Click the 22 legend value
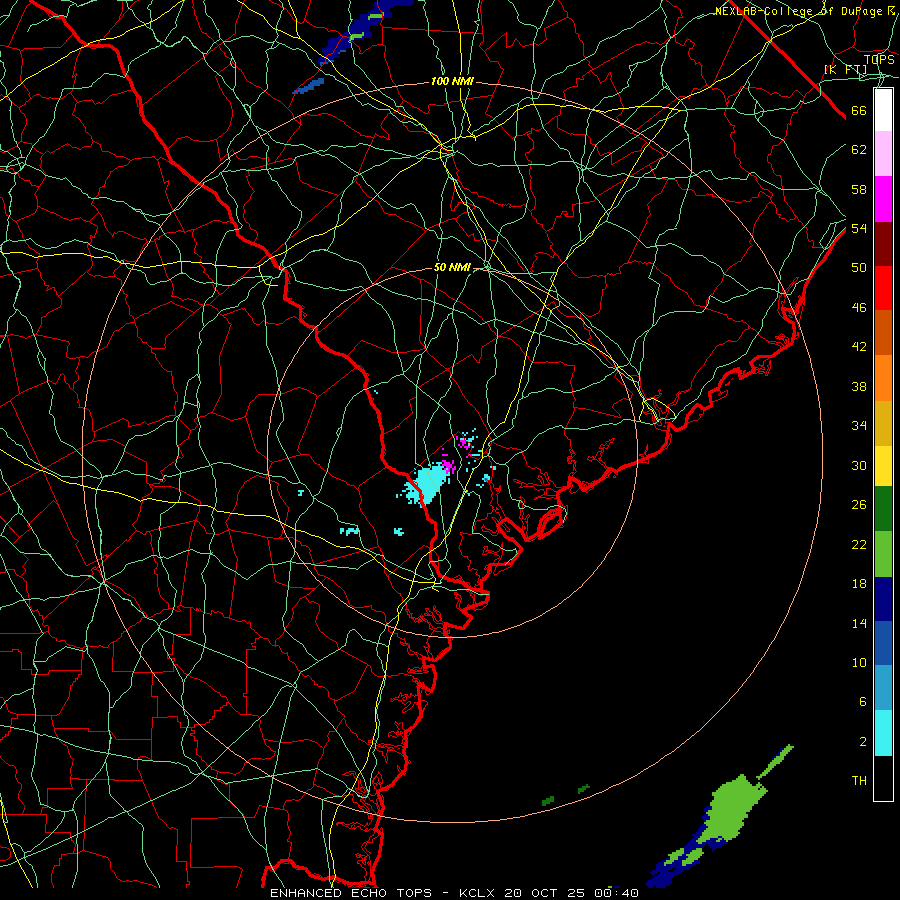 859,544
